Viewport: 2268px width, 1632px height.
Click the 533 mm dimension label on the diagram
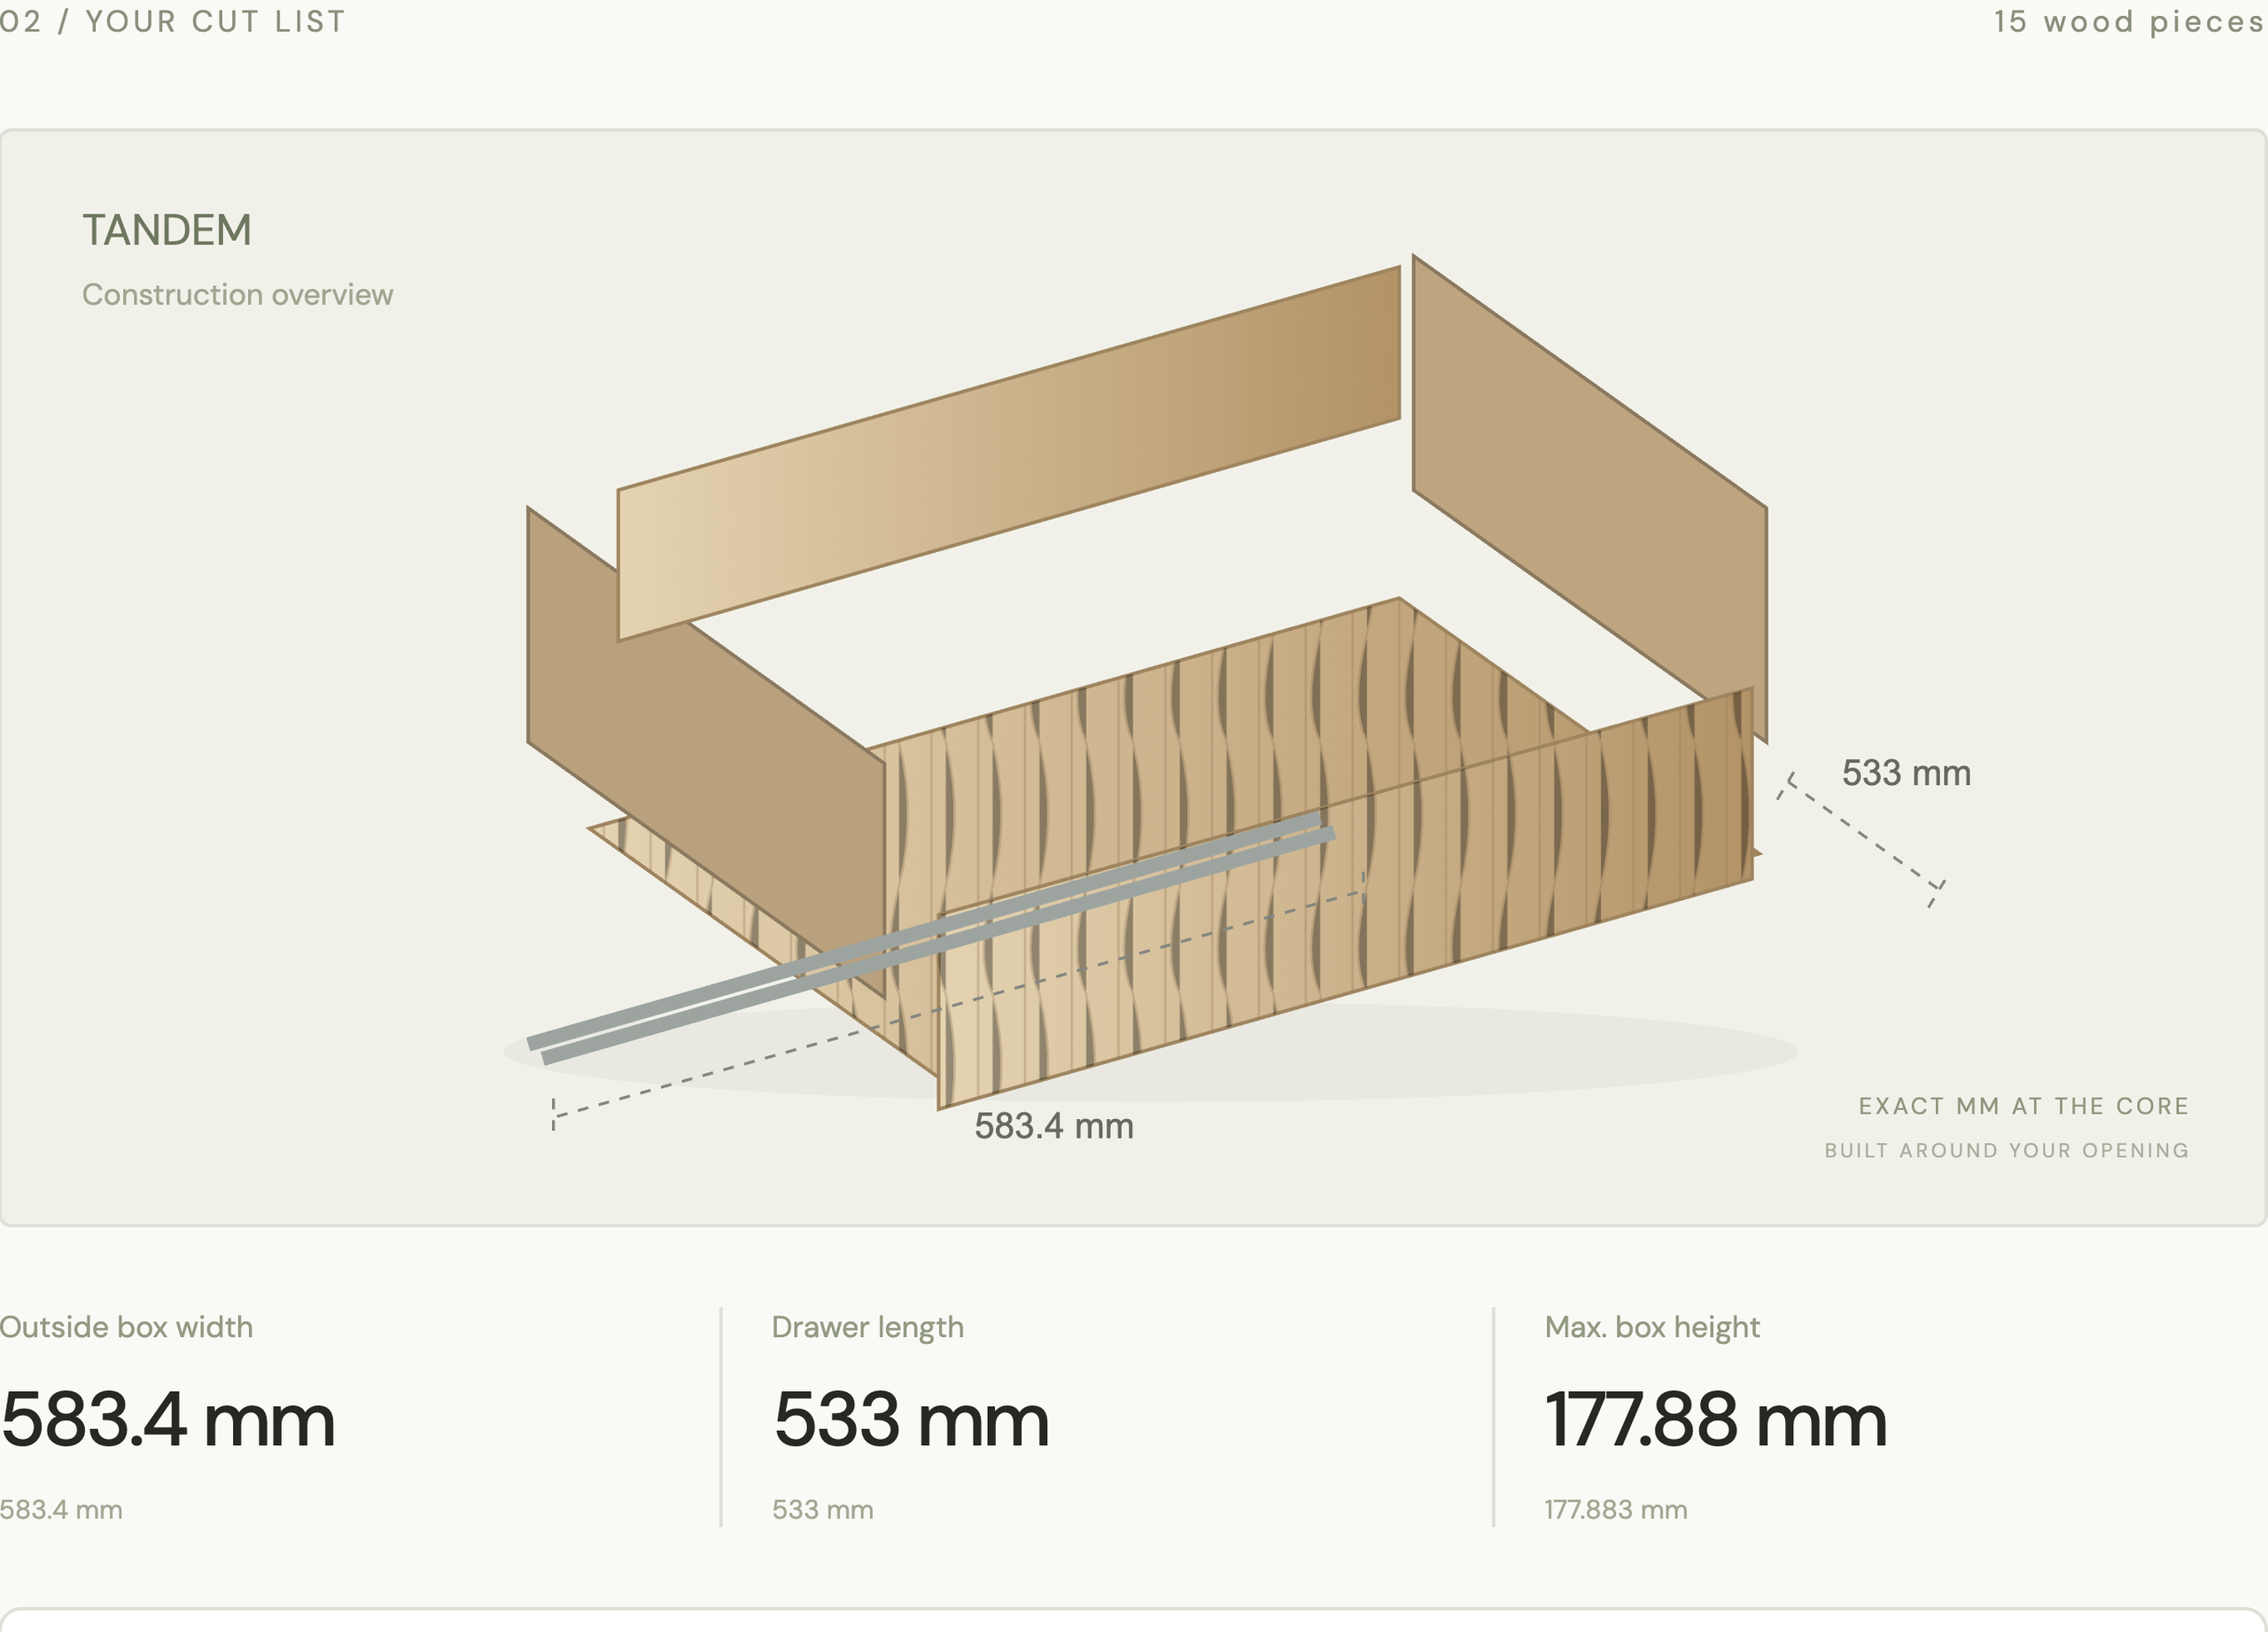point(1906,773)
